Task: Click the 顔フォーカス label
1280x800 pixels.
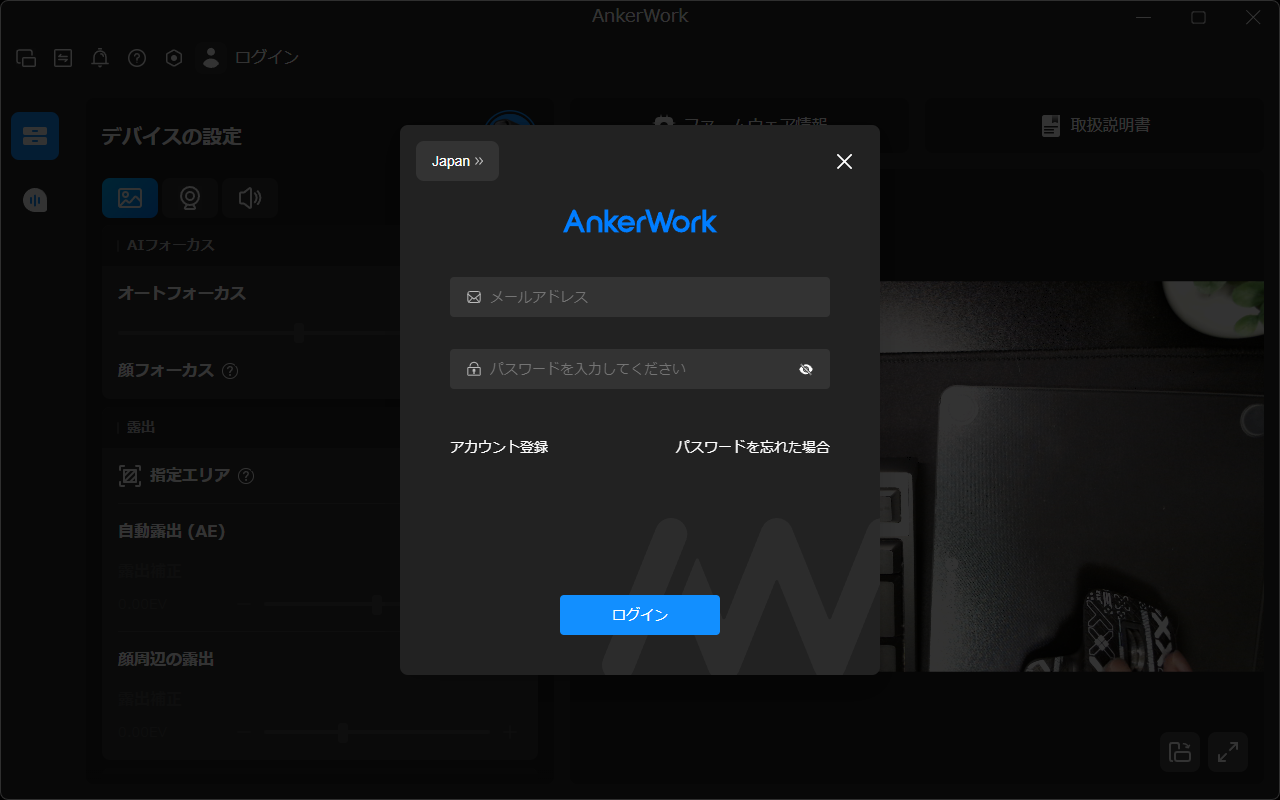Action: pyautogui.click(x=166, y=370)
